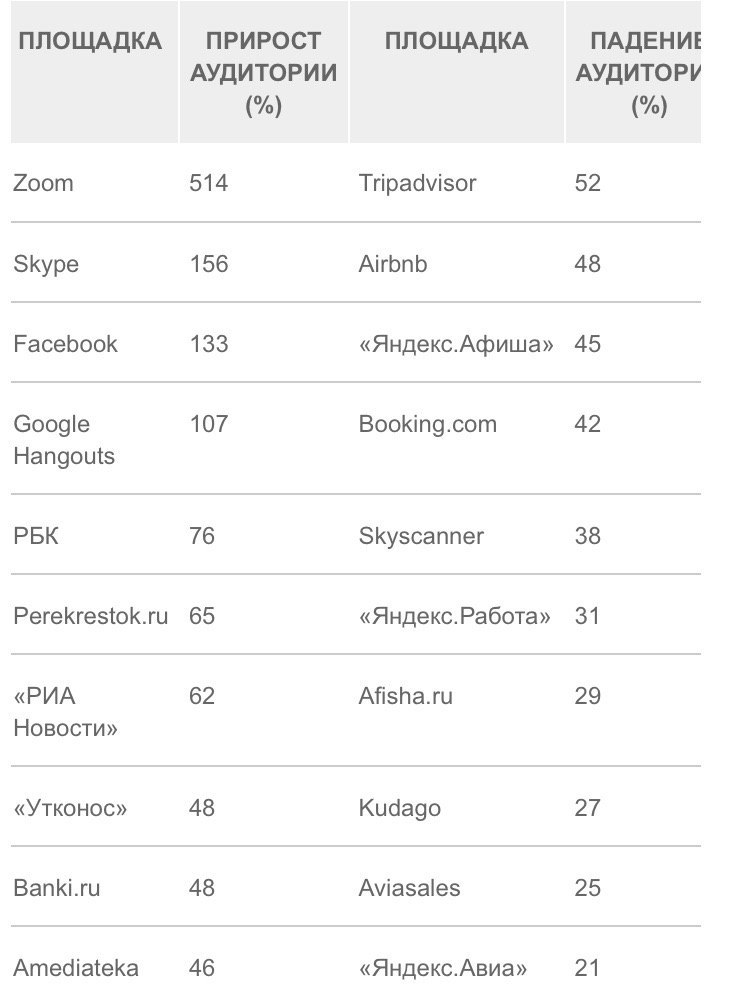Click the Zoom platform cell
The width and height of the screenshot is (731, 1004).
(x=43, y=183)
